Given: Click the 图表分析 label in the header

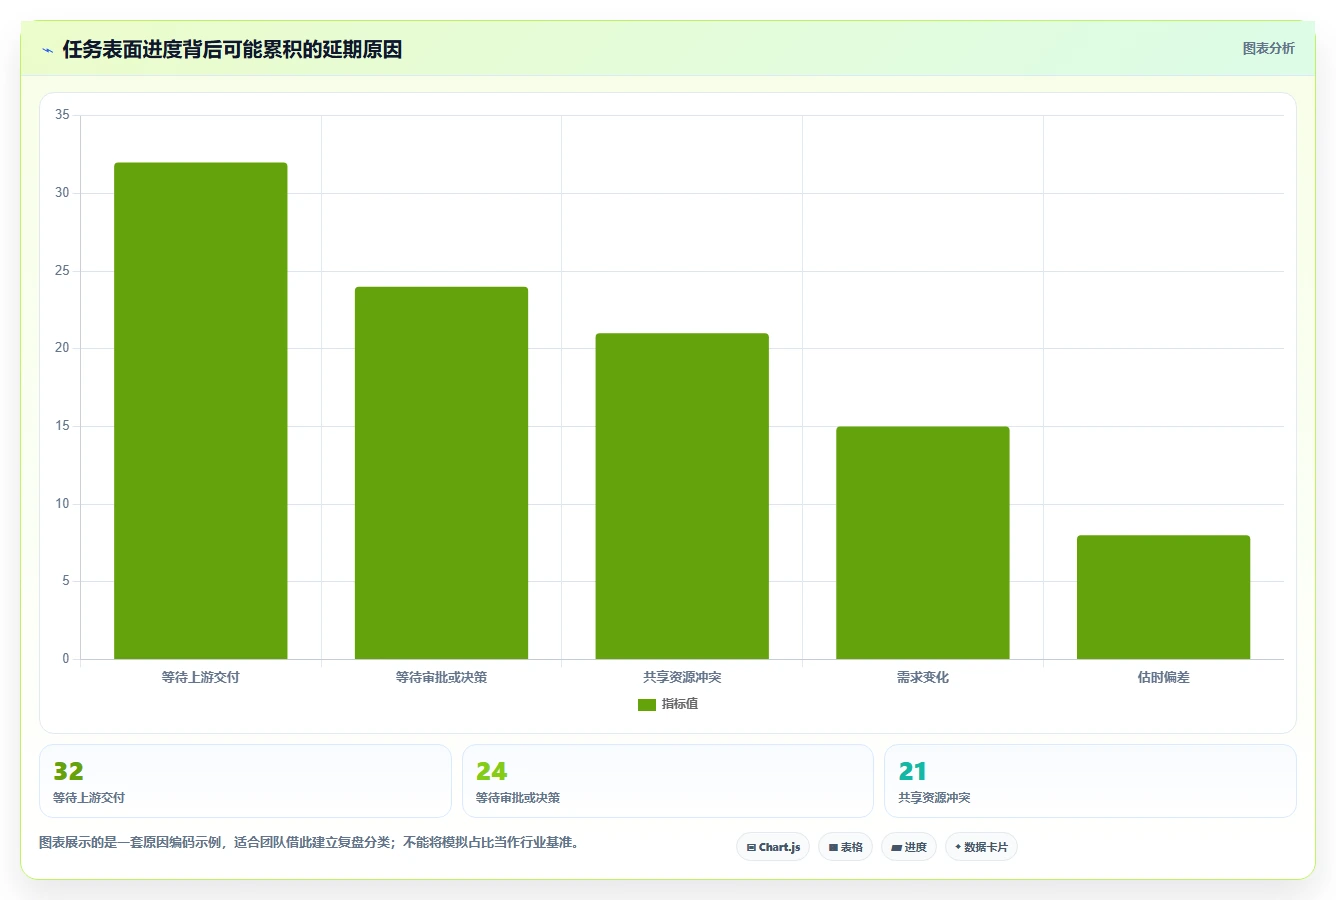Looking at the screenshot, I should click(1268, 48).
